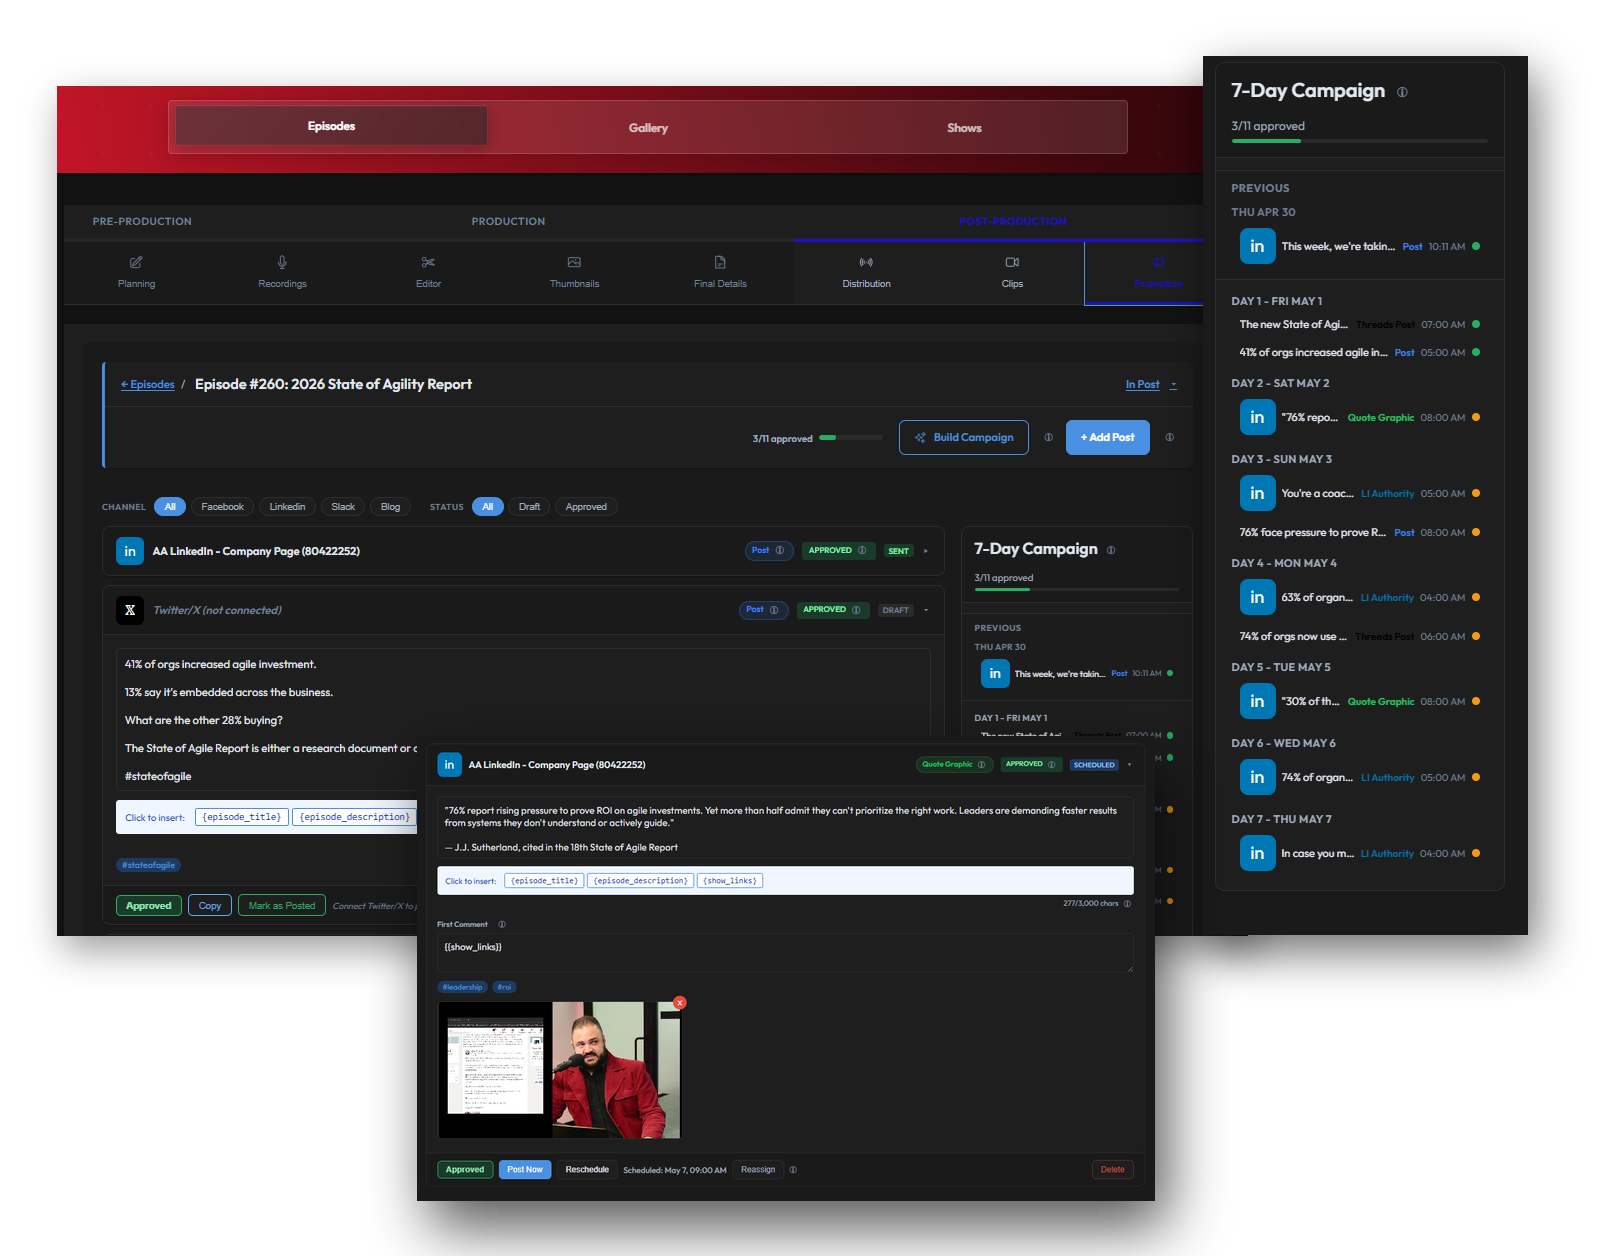The height and width of the screenshot is (1256, 1610).
Task: Click LinkedIn icon for "In case you m..." Day 7 entry
Action: (x=1258, y=853)
